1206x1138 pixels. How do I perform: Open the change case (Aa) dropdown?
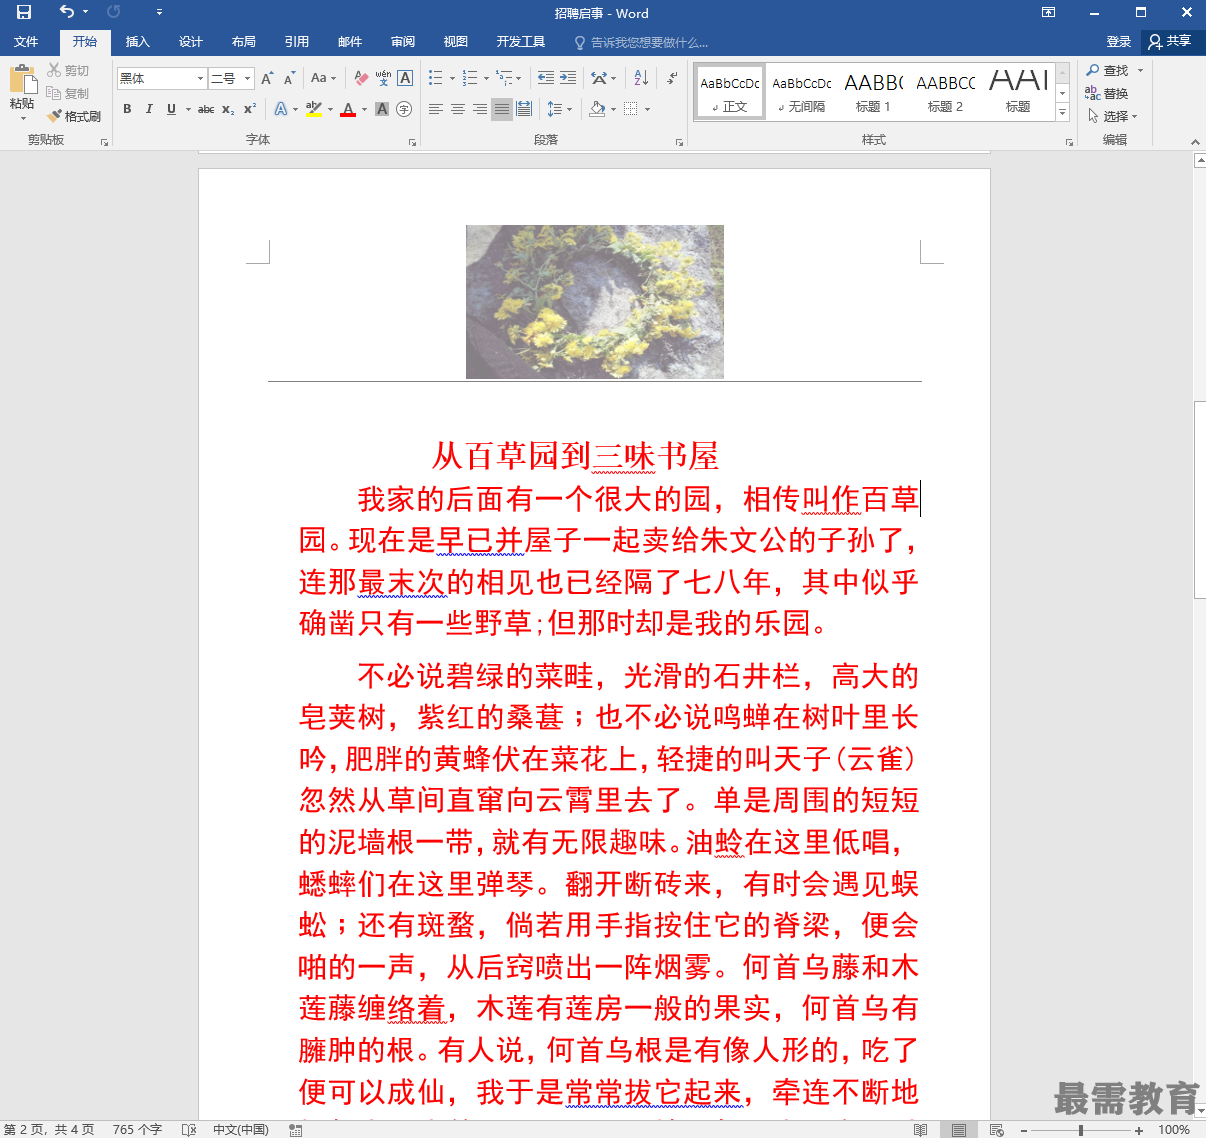click(323, 78)
